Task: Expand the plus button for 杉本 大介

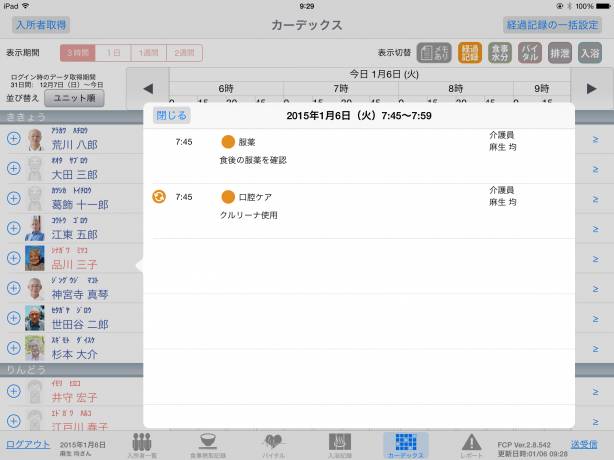Action: pyautogui.click(x=13, y=348)
